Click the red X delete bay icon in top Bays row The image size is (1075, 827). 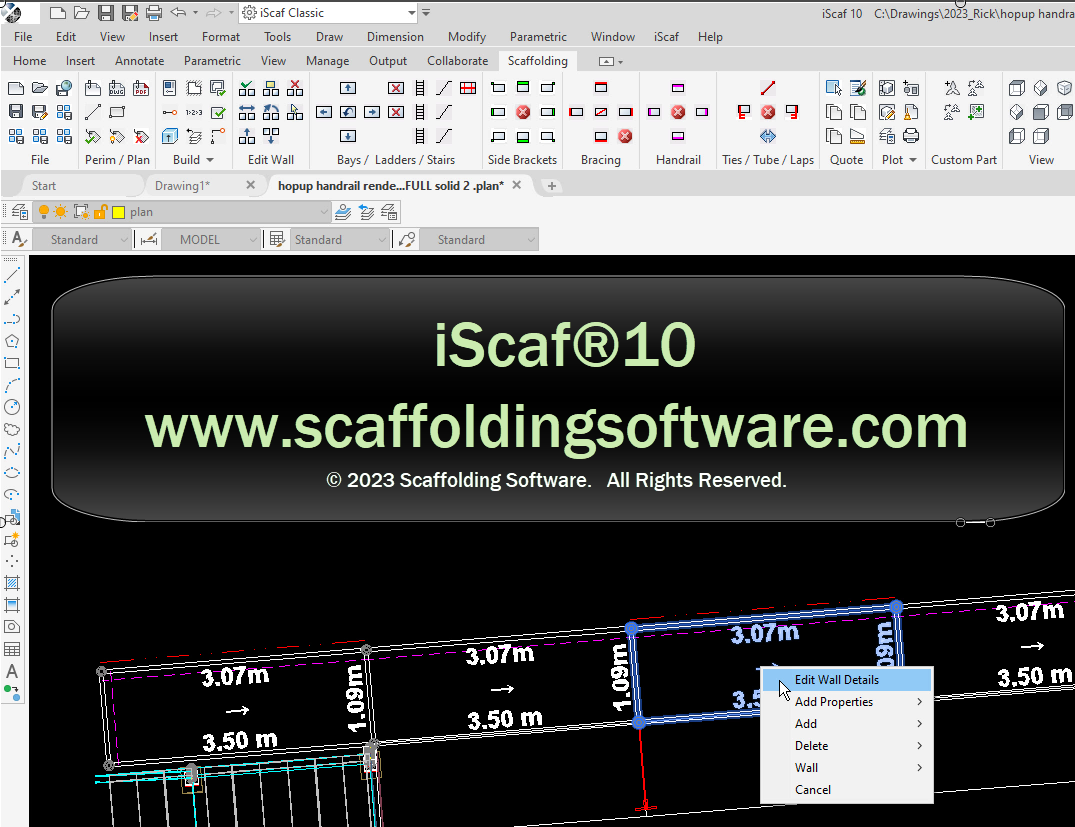click(x=396, y=88)
